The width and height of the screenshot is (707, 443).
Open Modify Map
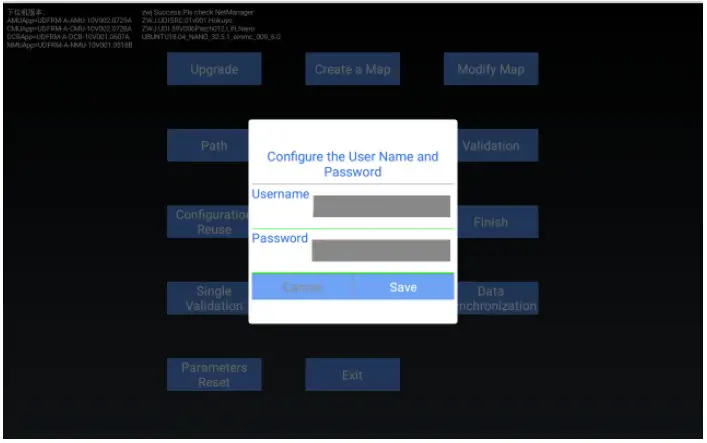(x=491, y=69)
